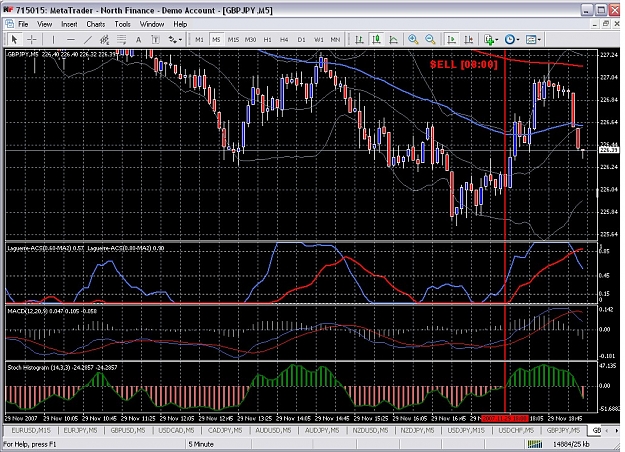This screenshot has width=625, height=452.
Task: Switch chart to H1 timeframe
Action: 267,39
